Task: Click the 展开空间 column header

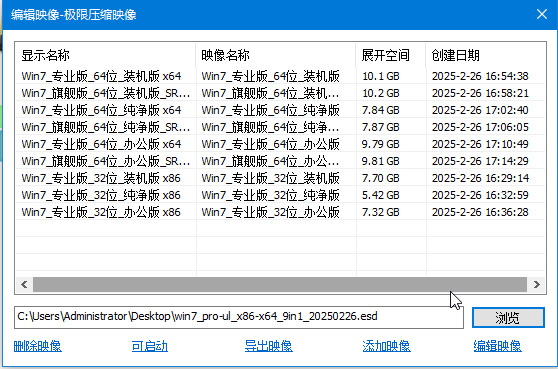Action: pos(391,55)
